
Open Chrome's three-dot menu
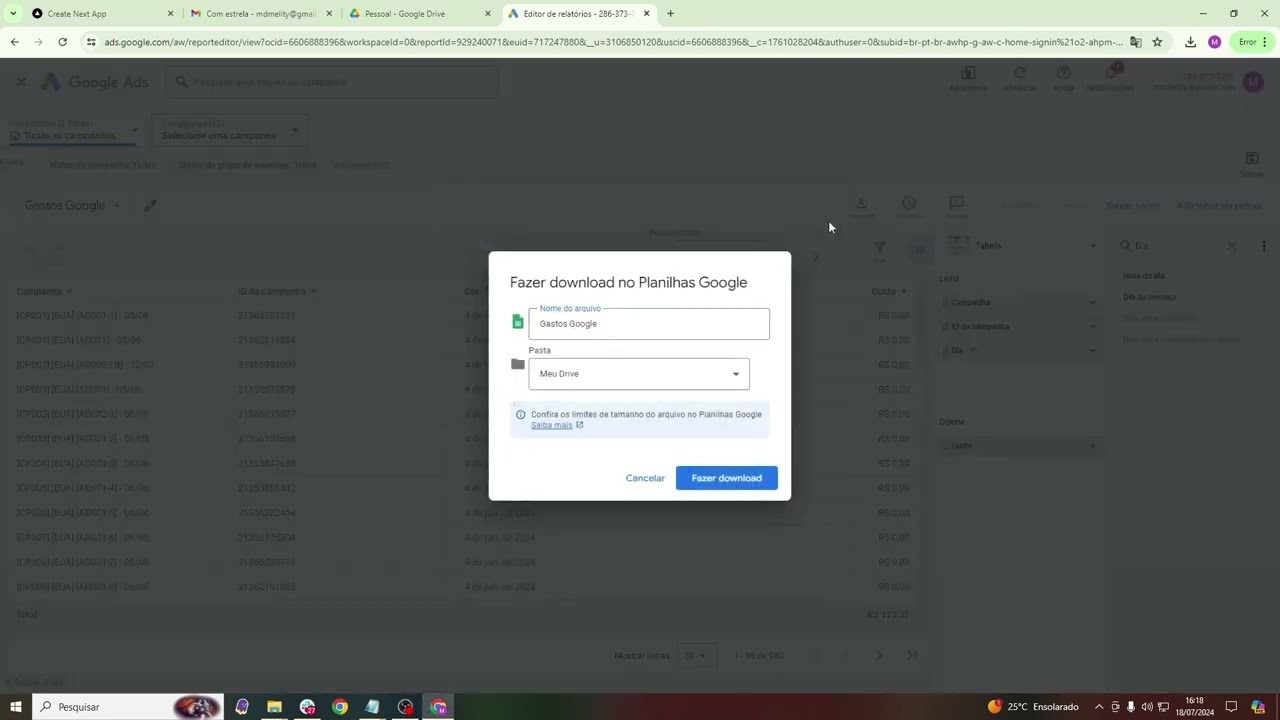[x=1266, y=42]
